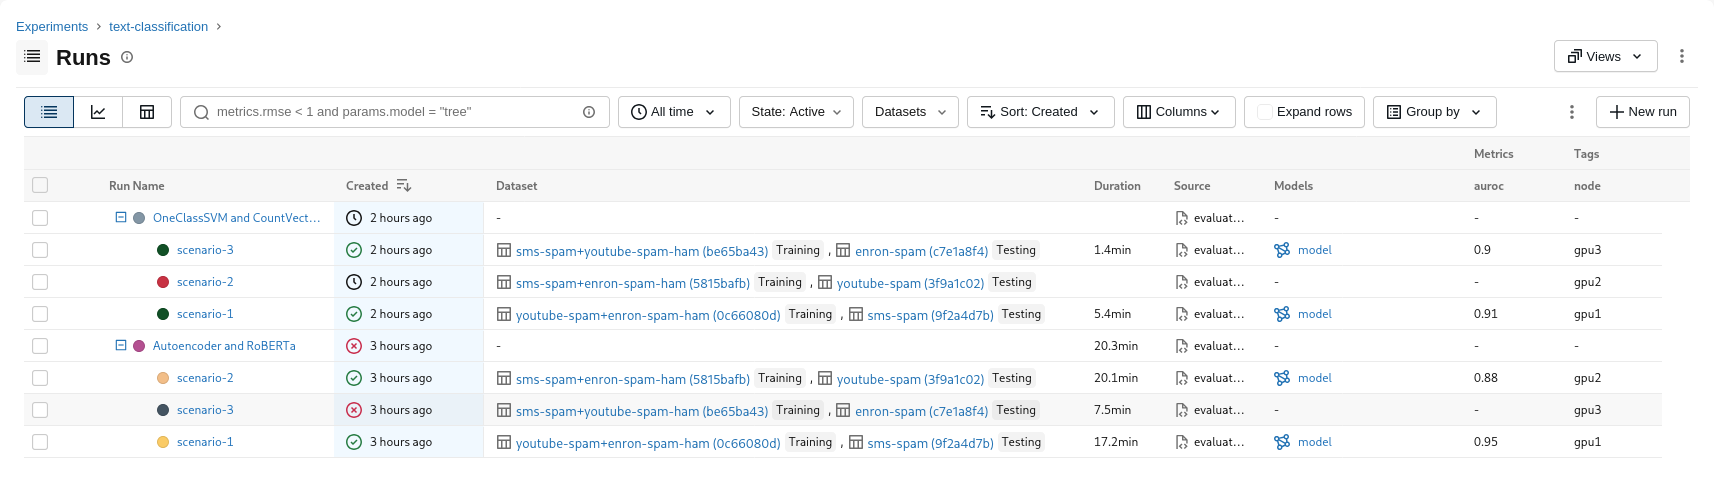Open model link in Autoencoder scenario-2 row
Viewport: 1714px width, 500px height.
point(1315,378)
